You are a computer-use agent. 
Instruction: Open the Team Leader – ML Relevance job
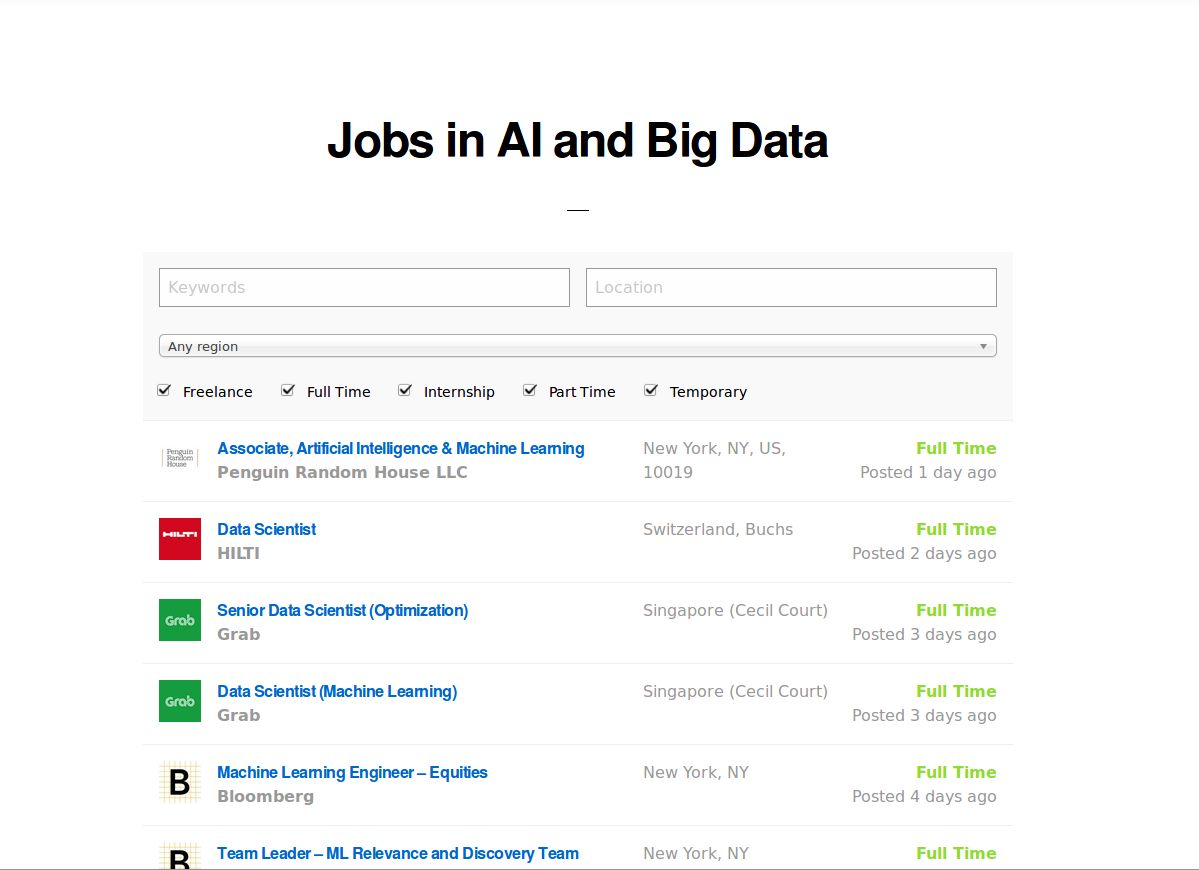[x=397, y=853]
